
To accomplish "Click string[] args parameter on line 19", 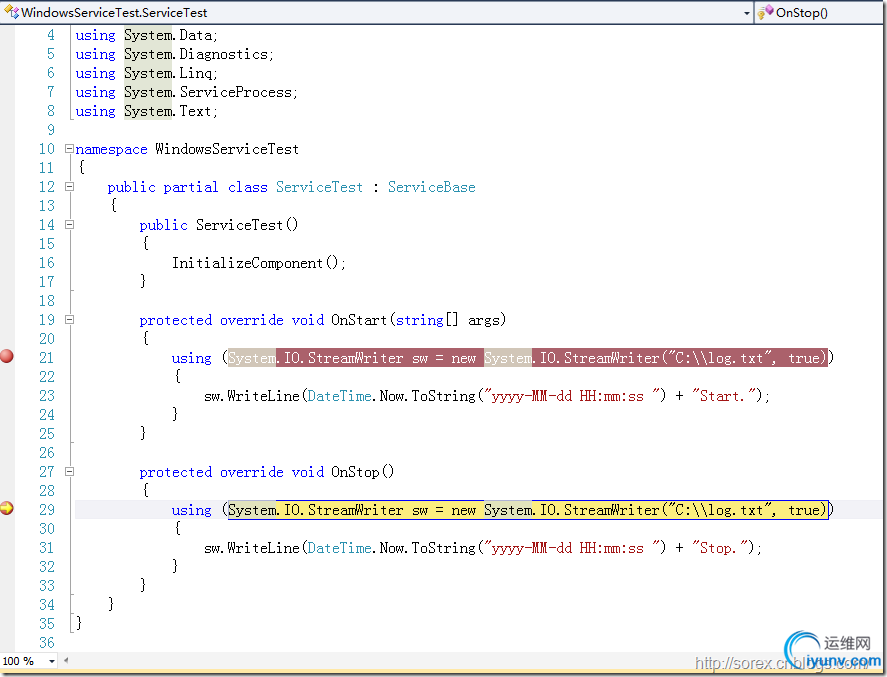I will point(447,320).
